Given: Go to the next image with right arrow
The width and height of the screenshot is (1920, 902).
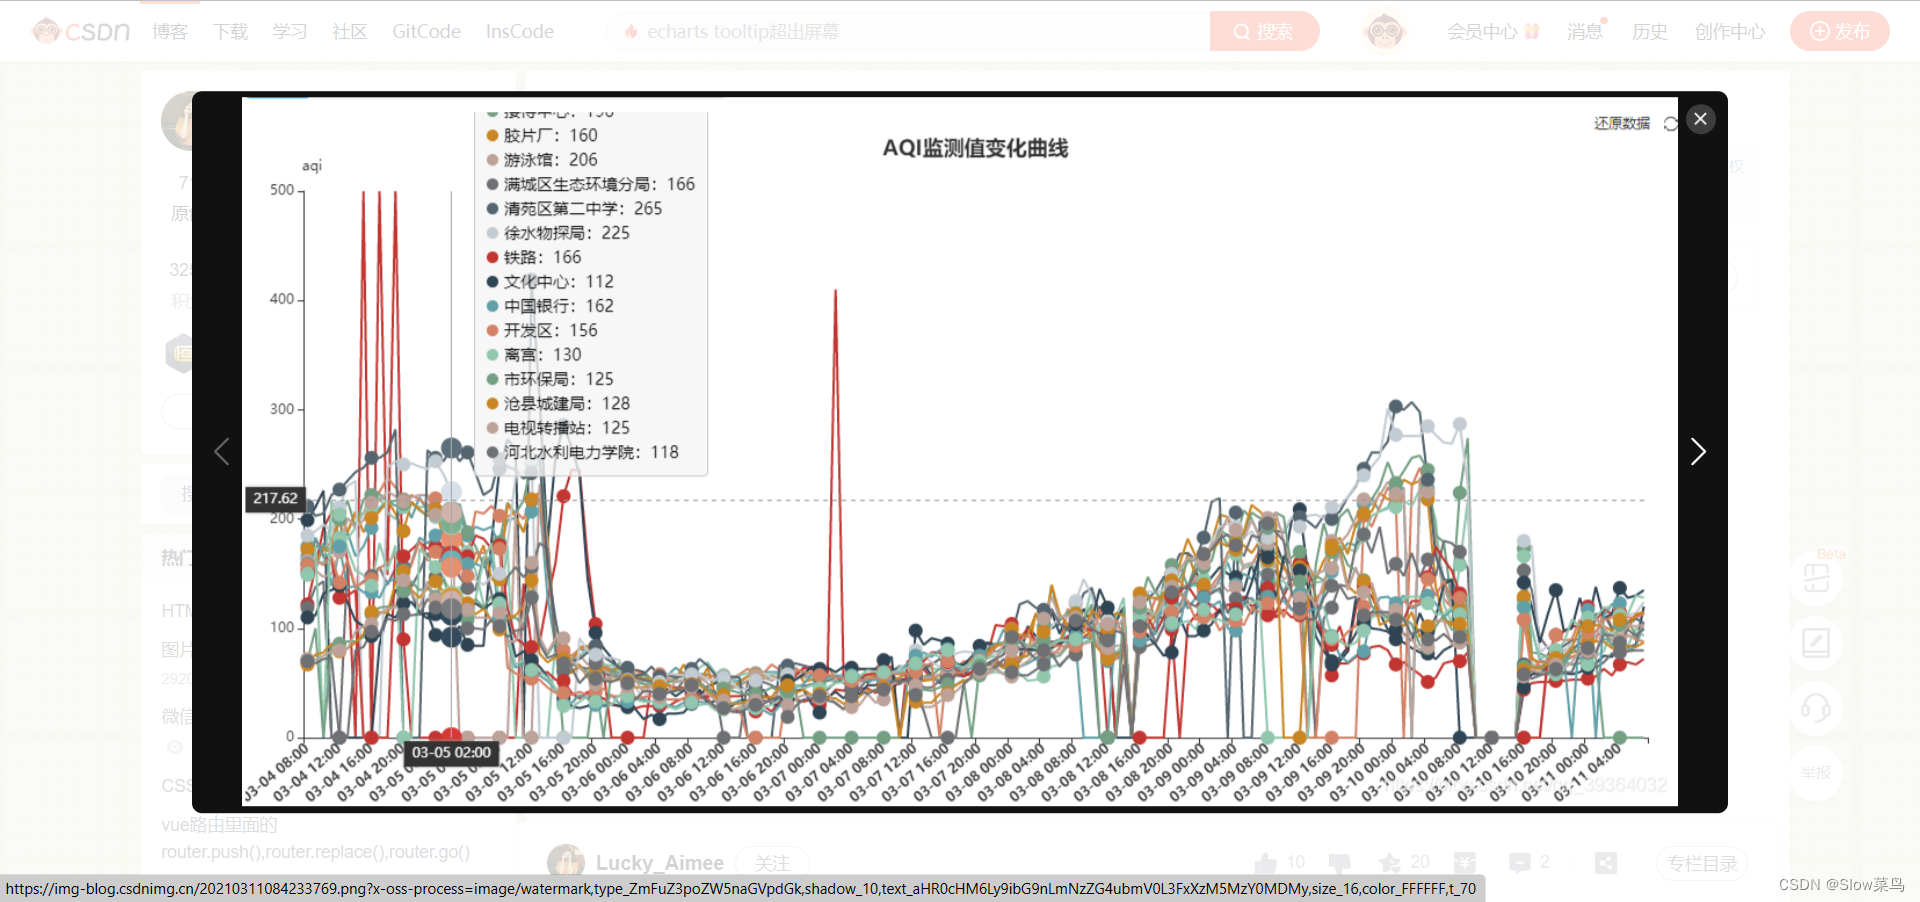Looking at the screenshot, I should pyautogui.click(x=1697, y=452).
